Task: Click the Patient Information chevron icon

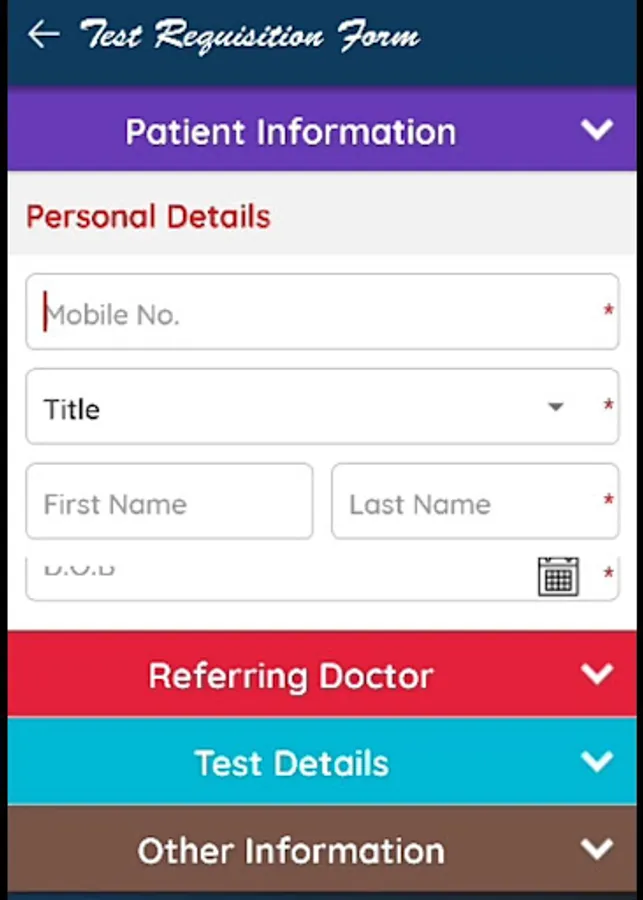Action: click(x=596, y=130)
